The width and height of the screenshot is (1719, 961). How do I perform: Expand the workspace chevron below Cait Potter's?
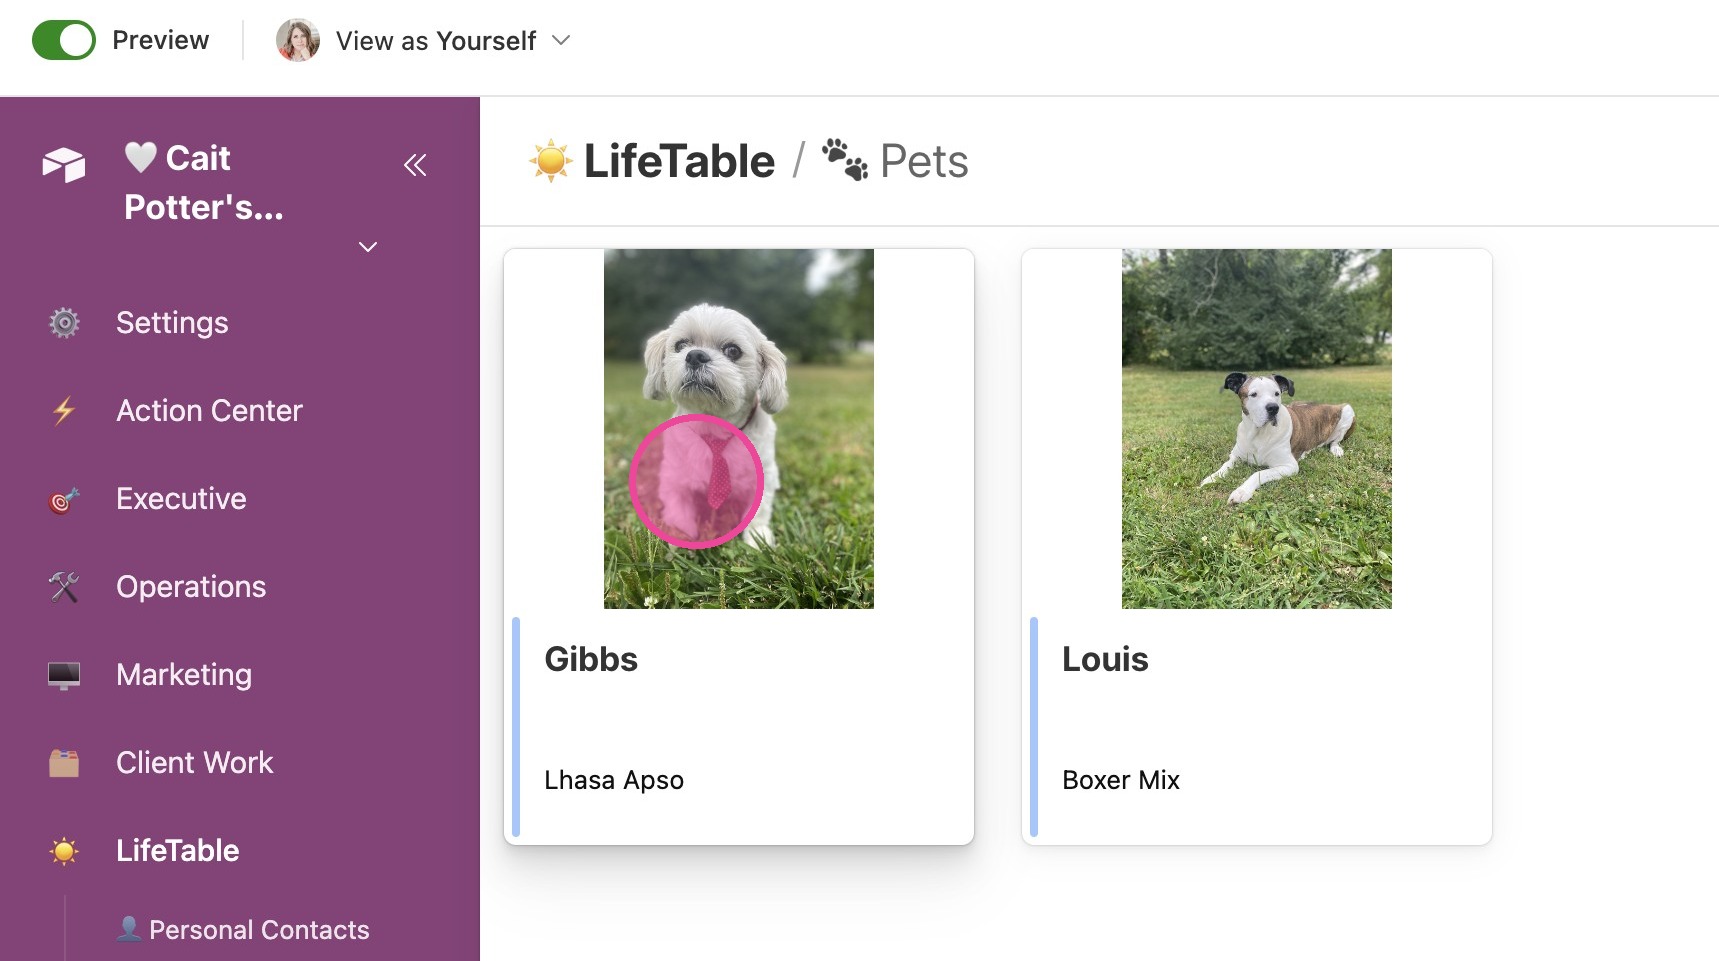click(x=368, y=247)
